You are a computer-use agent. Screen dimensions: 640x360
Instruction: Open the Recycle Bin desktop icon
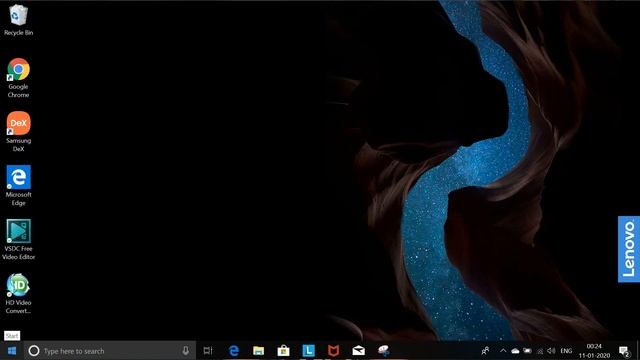click(18, 20)
